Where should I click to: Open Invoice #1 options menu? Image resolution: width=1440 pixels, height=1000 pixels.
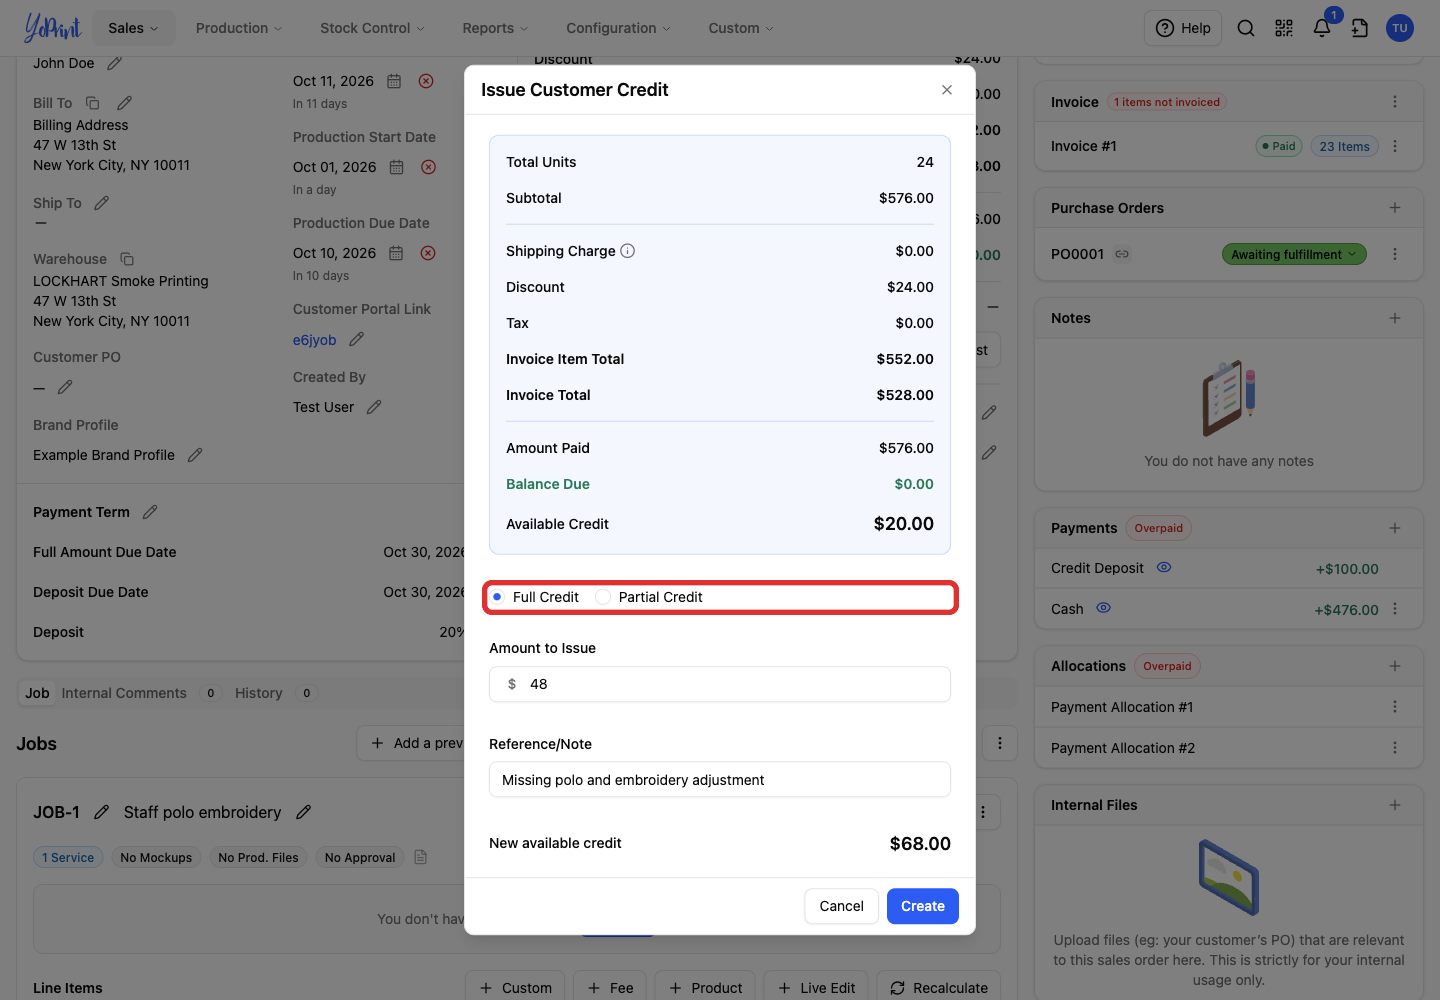tap(1395, 146)
